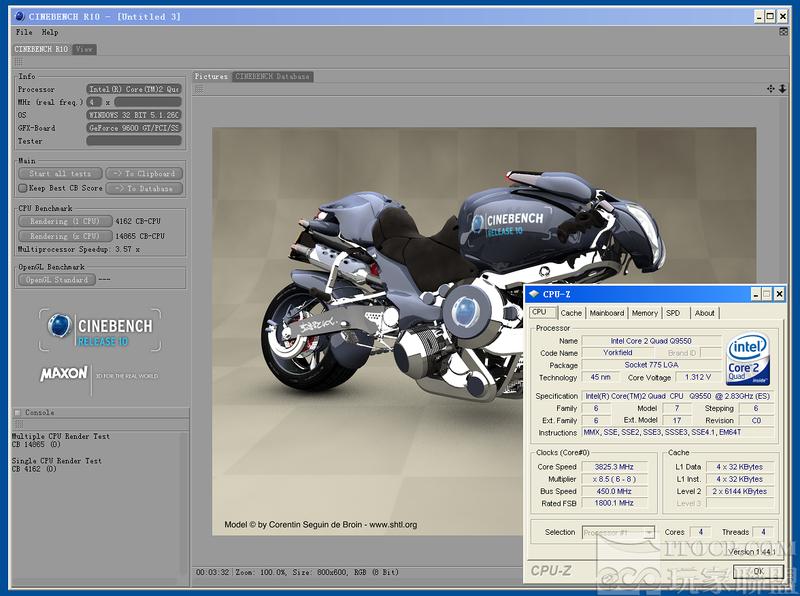Click the Tester name field
The height and width of the screenshot is (596, 800).
134,141
